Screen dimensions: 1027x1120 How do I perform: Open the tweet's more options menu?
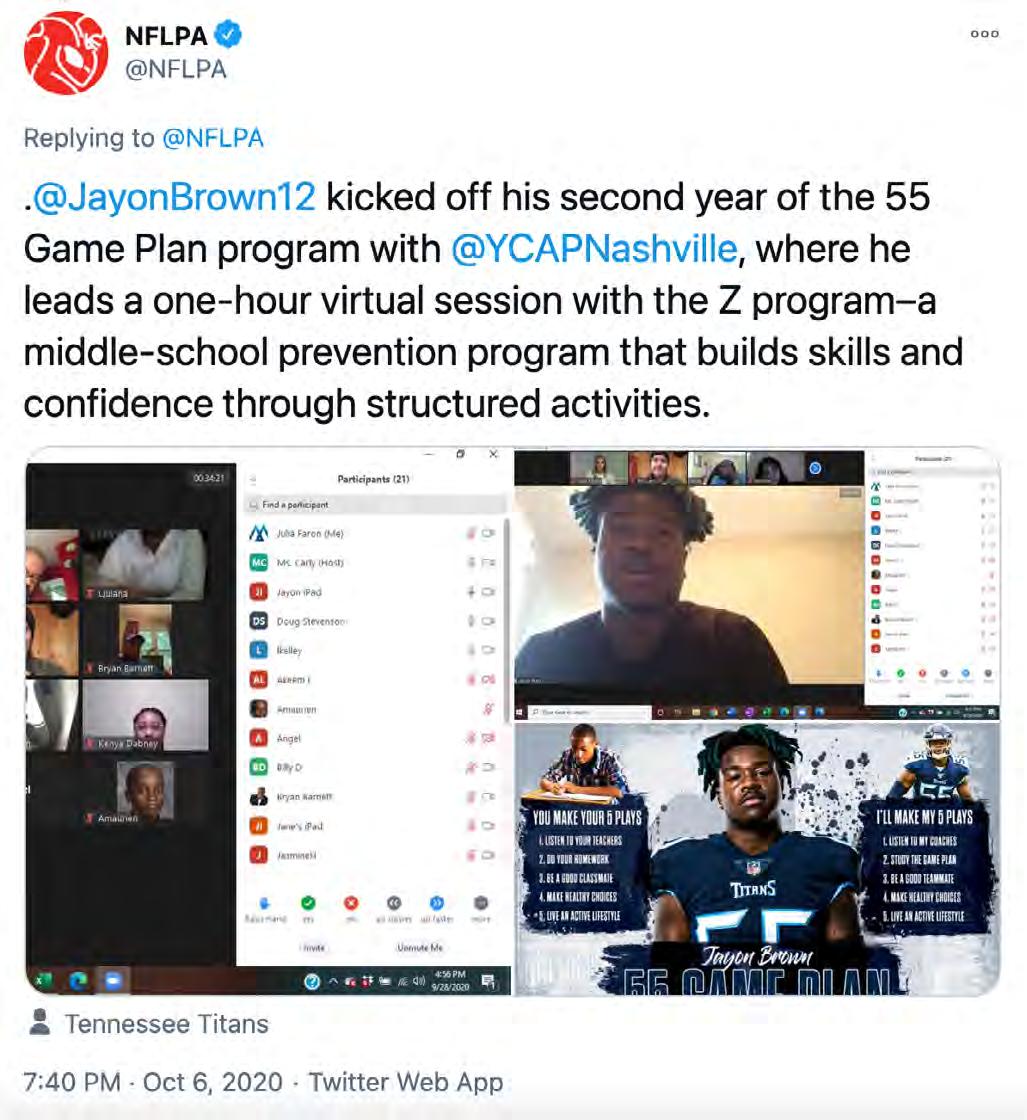[x=984, y=34]
